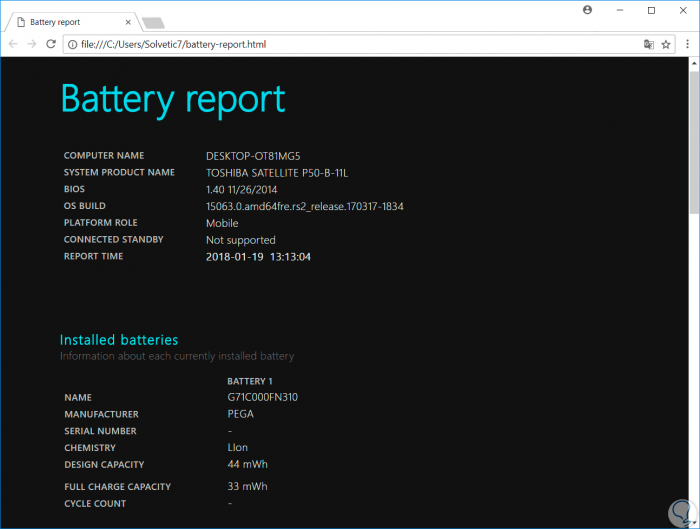
Task: Select platform role value Mobile
Action: 222,223
